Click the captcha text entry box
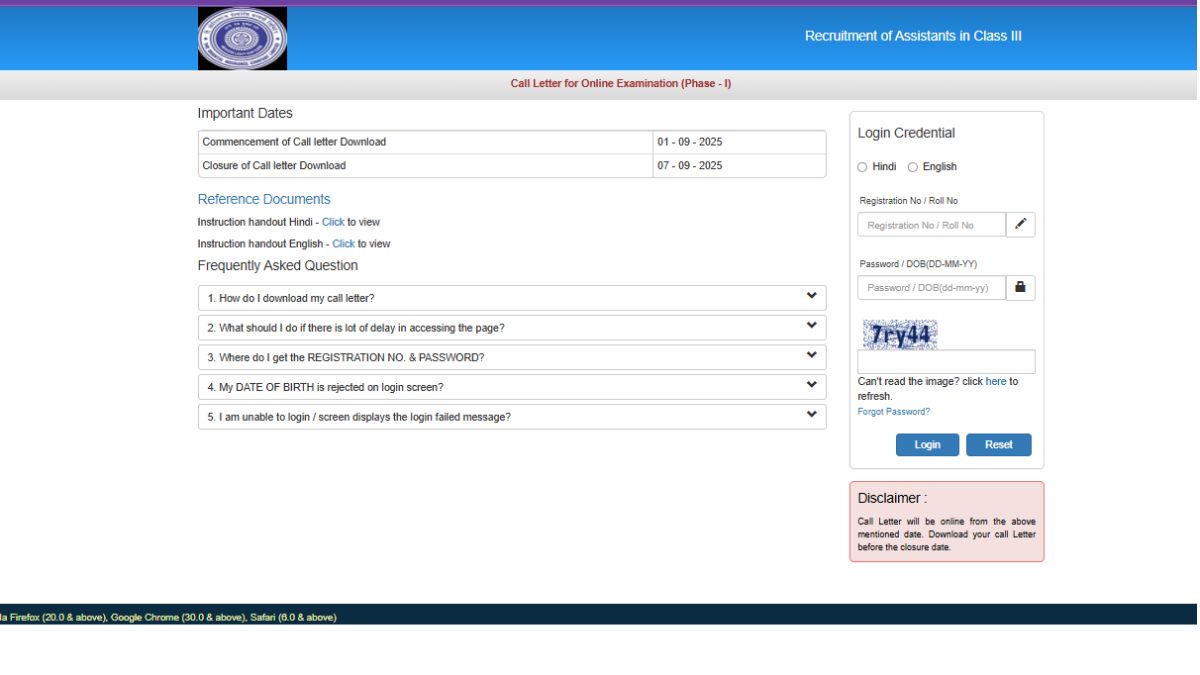 (x=946, y=362)
